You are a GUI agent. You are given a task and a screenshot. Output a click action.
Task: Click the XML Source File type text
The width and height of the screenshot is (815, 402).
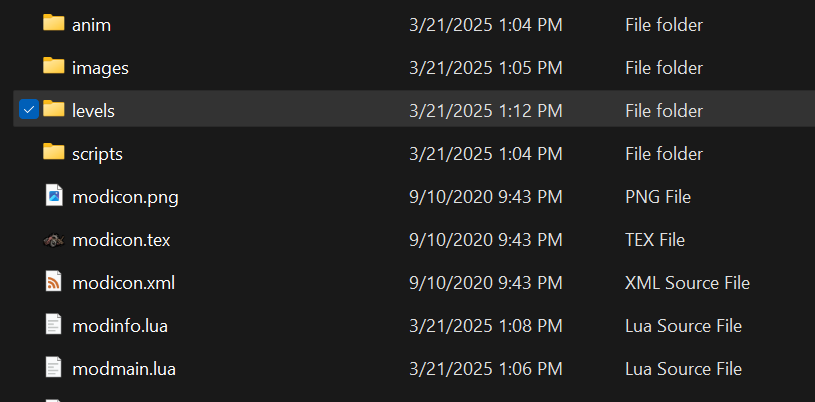tap(687, 283)
